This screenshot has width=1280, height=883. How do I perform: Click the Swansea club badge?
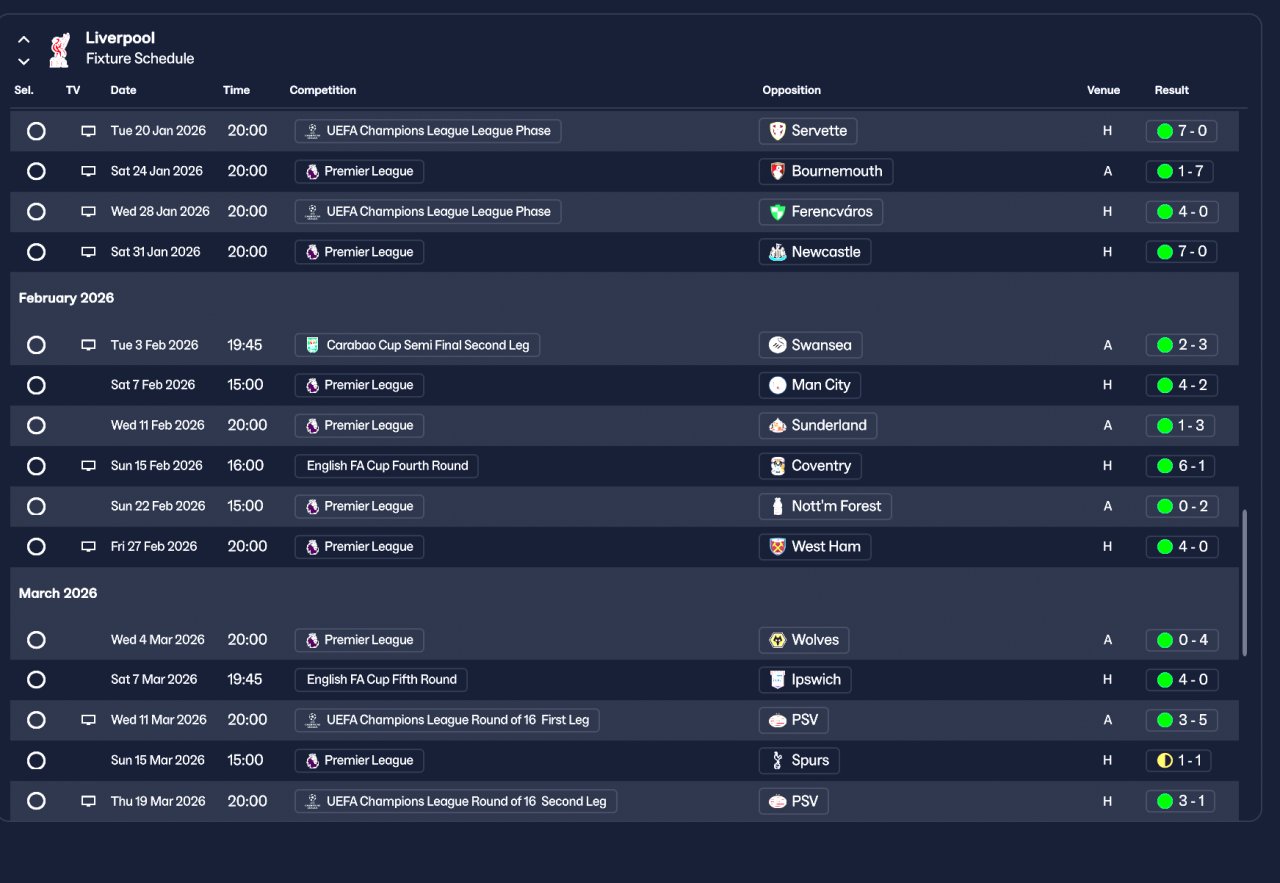point(777,345)
